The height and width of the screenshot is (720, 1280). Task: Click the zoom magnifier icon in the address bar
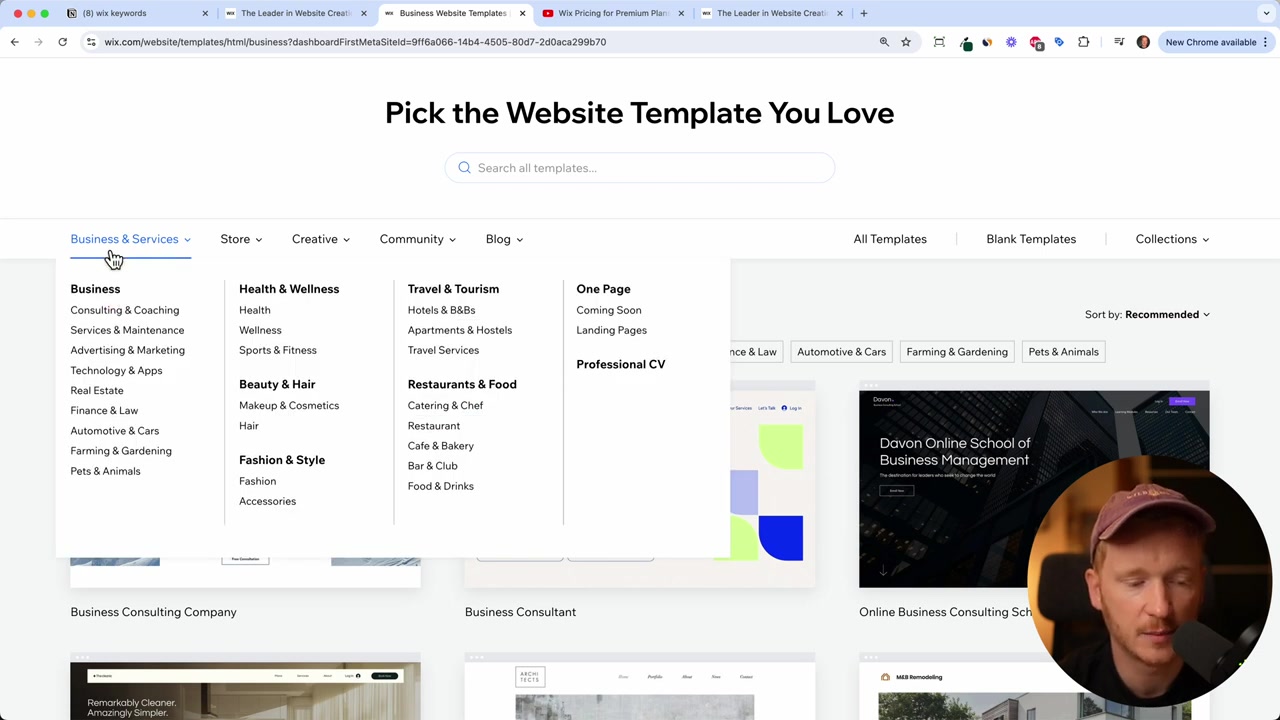884,42
